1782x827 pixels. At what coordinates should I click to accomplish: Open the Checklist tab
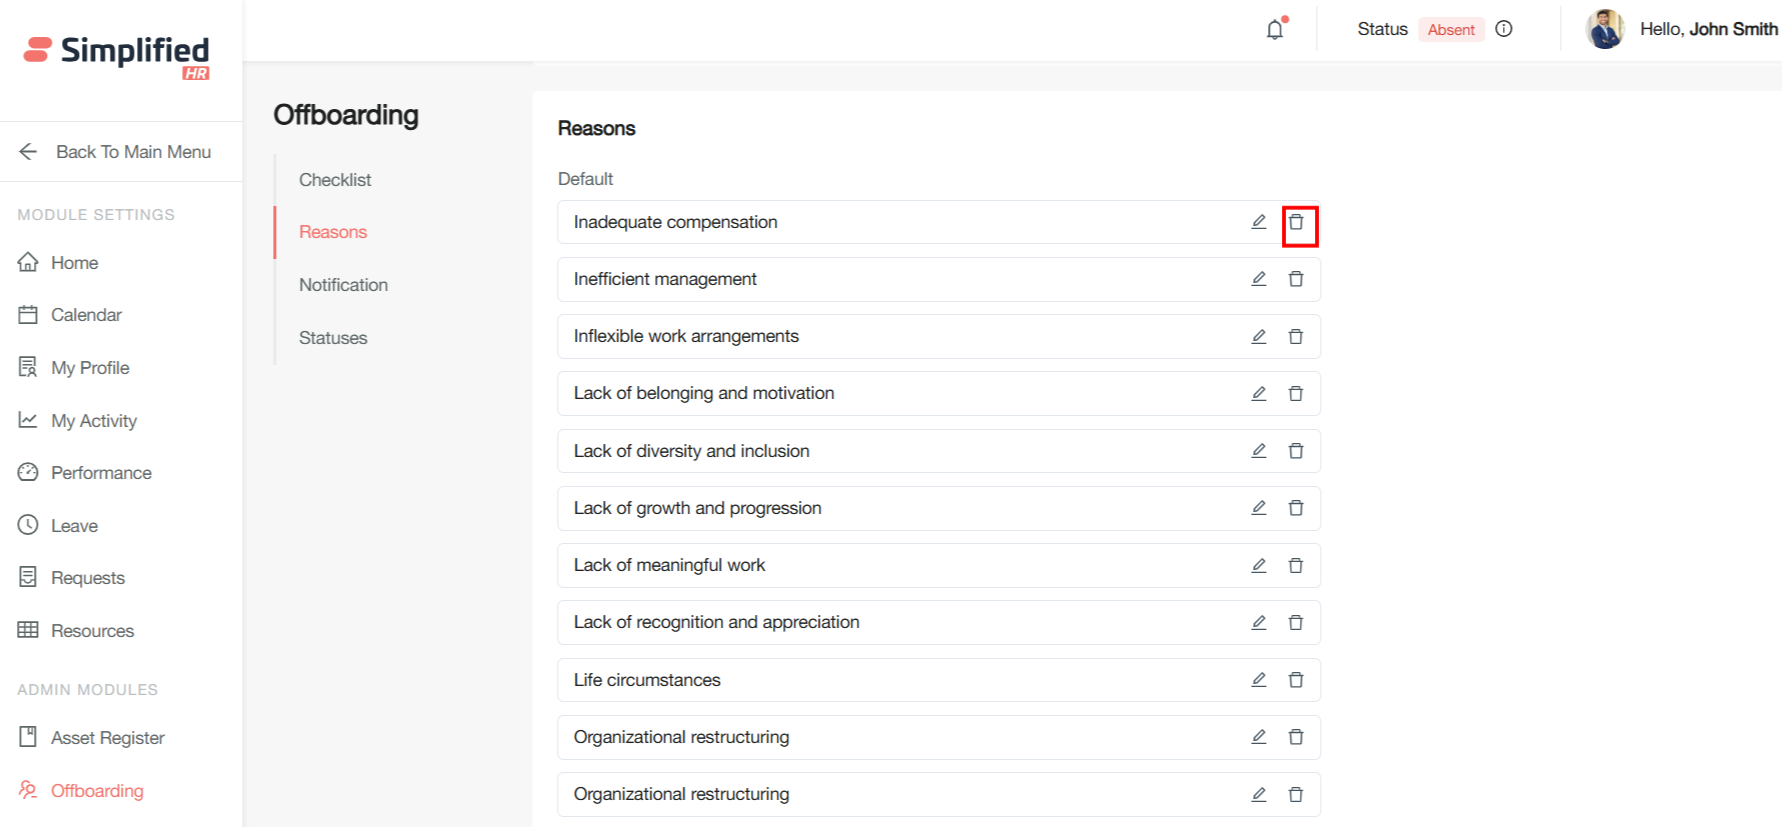coord(335,180)
